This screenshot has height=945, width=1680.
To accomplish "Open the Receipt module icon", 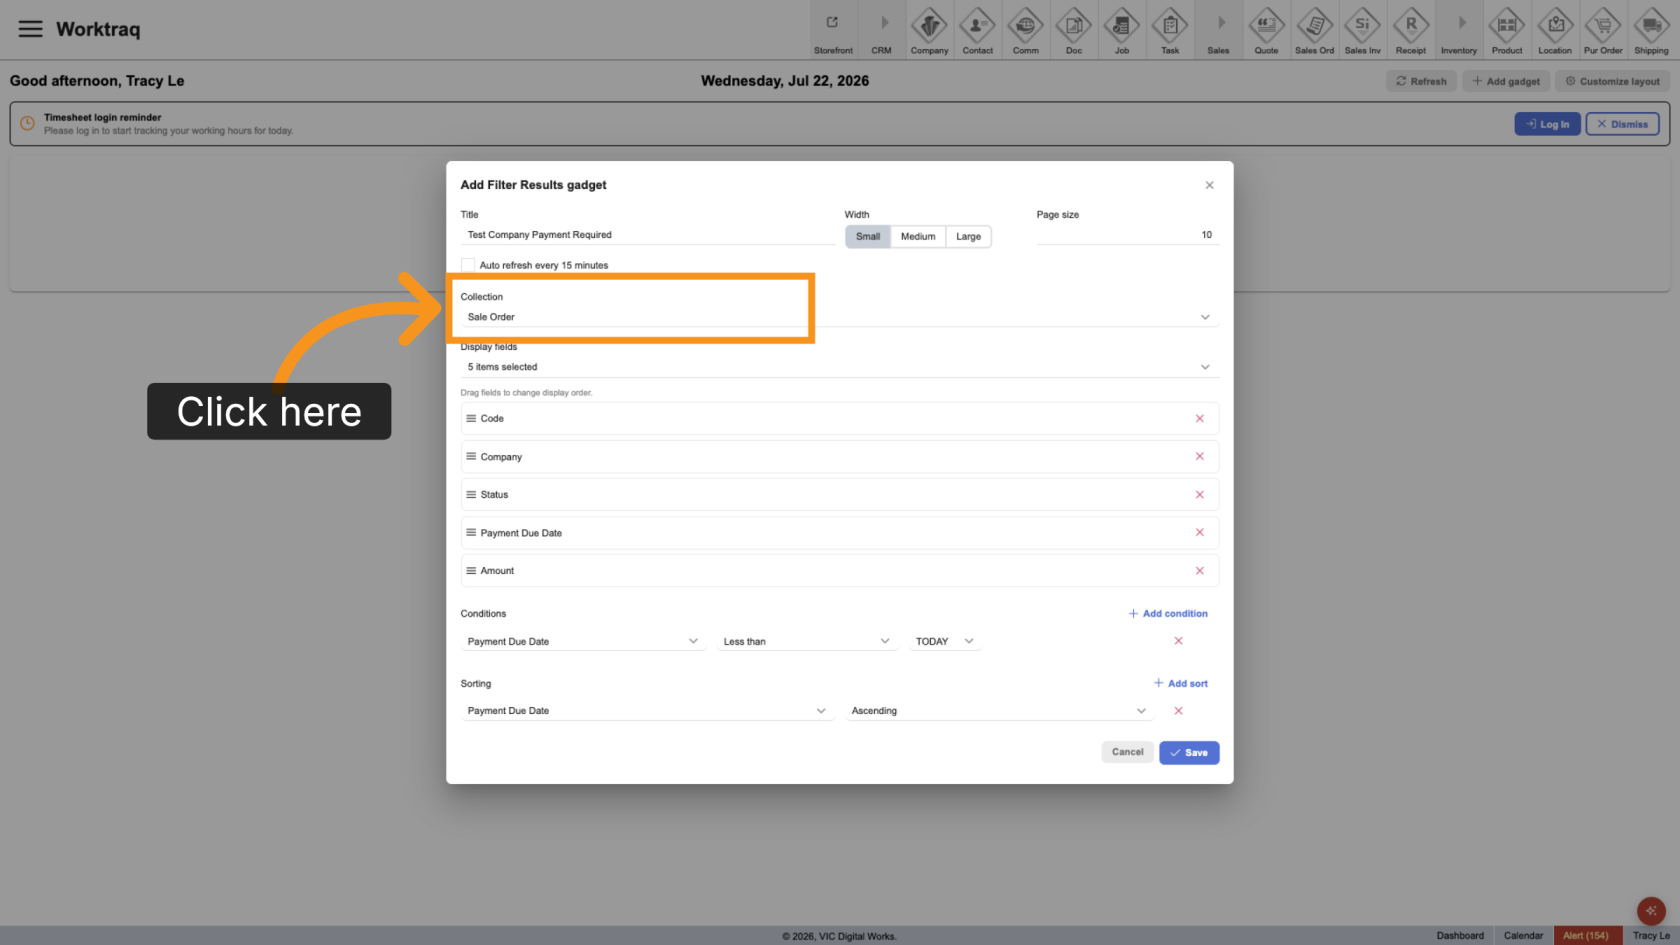I will (1411, 30).
